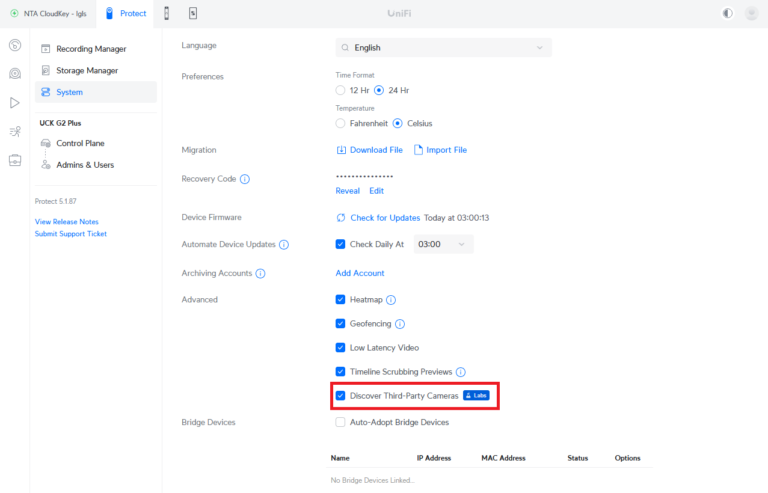Click the MAC Address column header
The image size is (768, 493).
(504, 458)
